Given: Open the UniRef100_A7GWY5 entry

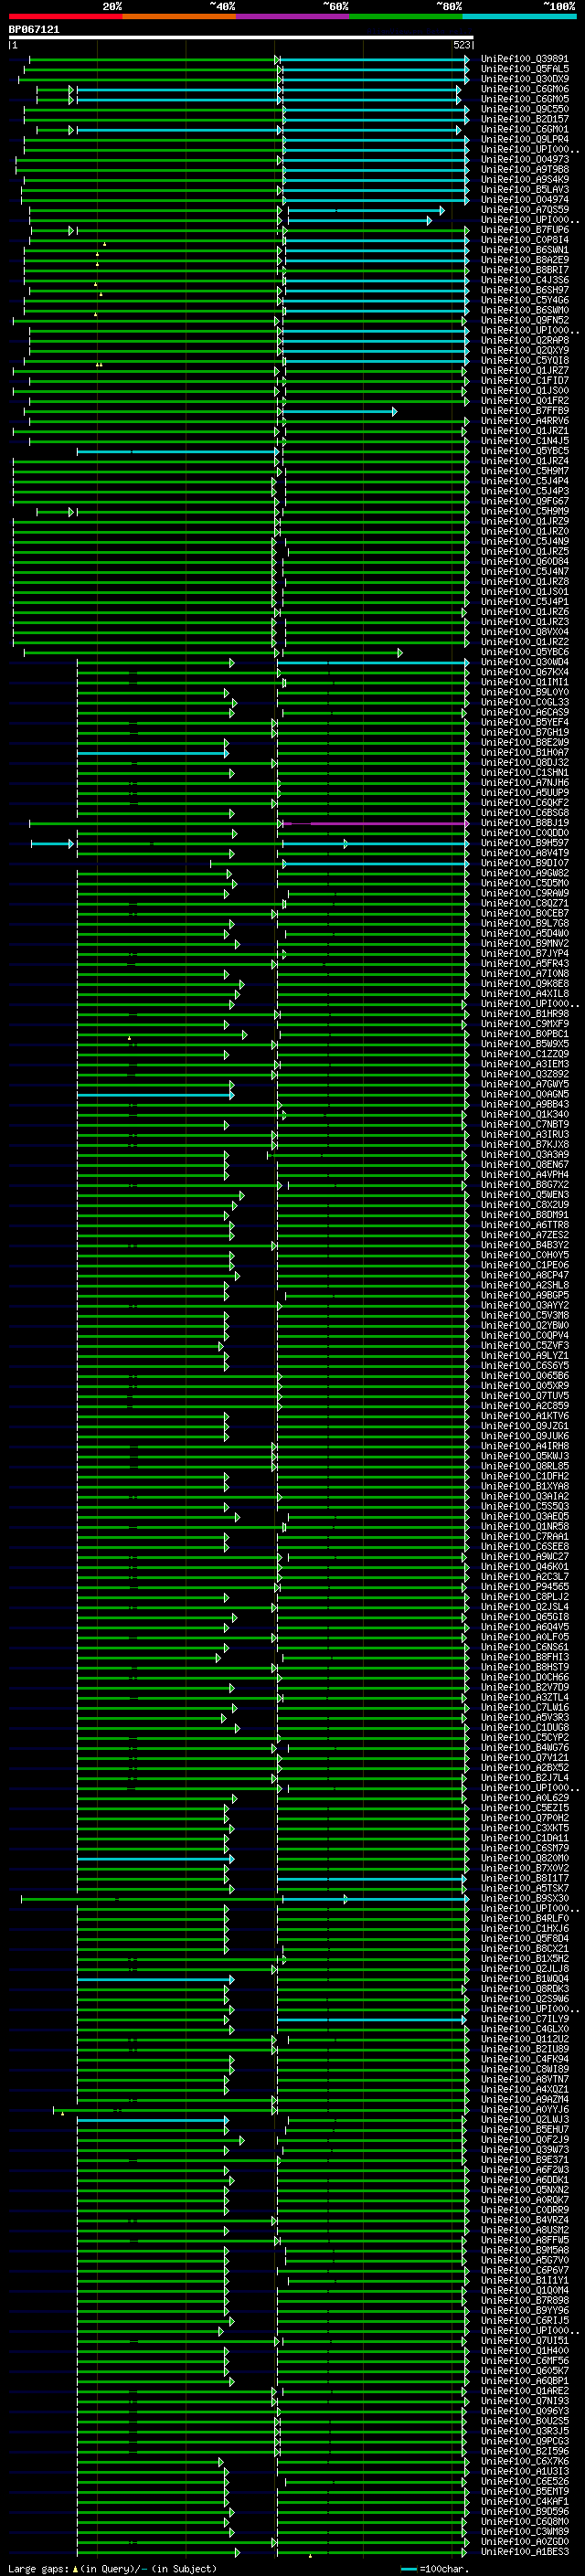Looking at the screenshot, I should pos(525,1084).
